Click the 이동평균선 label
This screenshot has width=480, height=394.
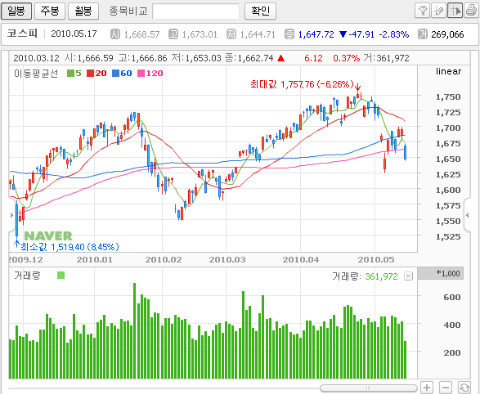point(36,73)
